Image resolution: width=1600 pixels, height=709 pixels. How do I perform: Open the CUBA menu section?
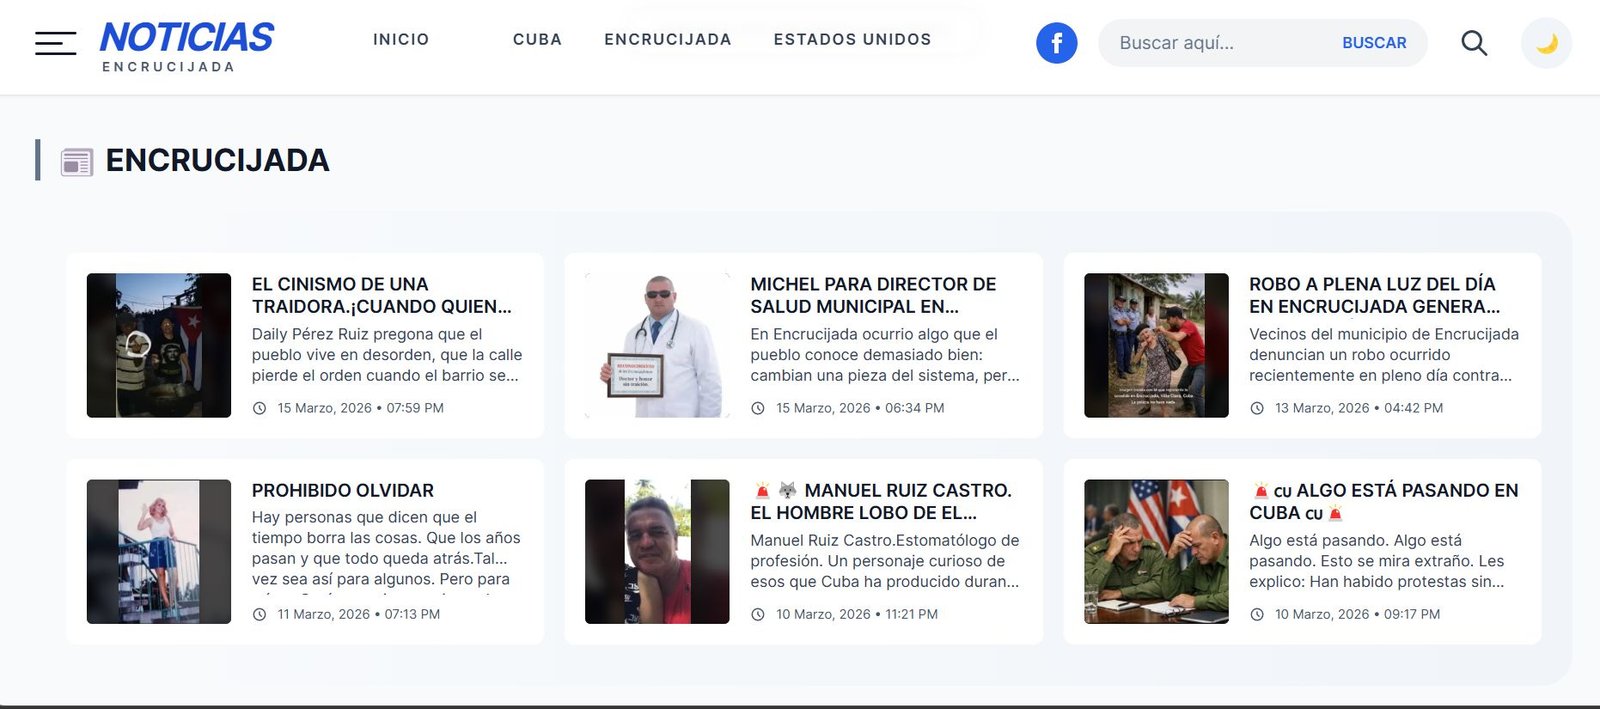537,40
